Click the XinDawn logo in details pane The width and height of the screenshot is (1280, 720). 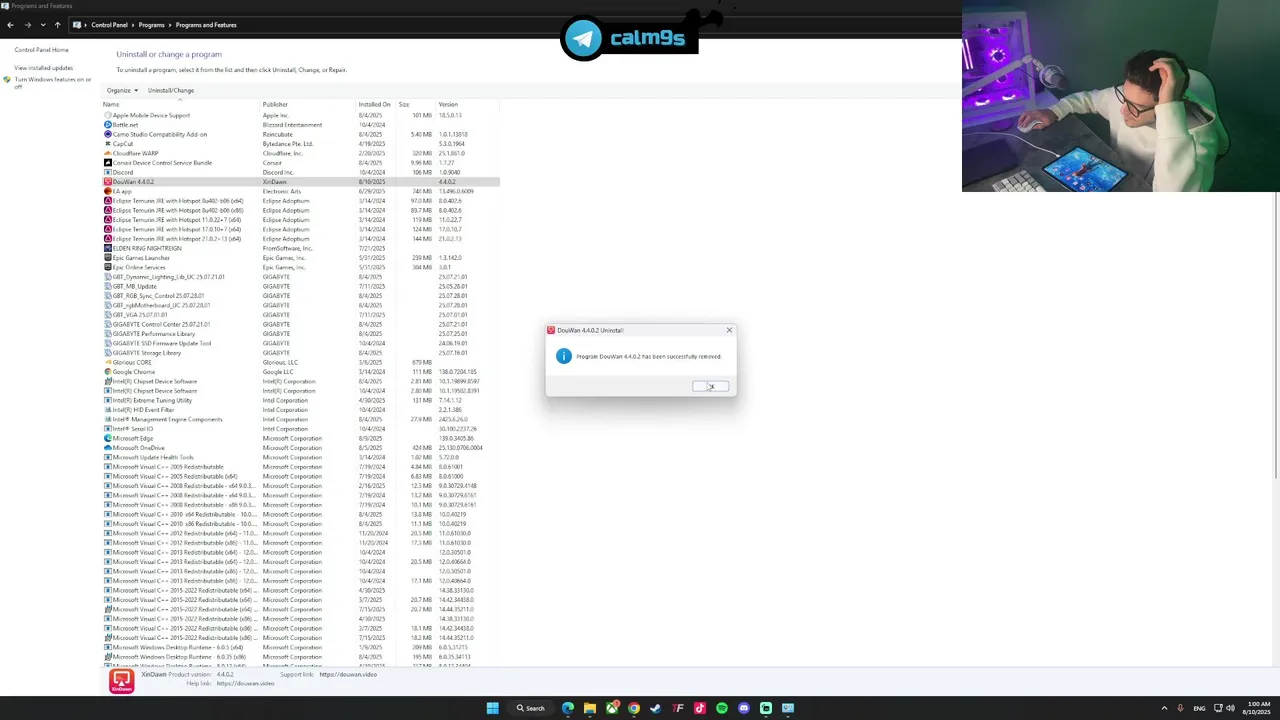[122, 681]
